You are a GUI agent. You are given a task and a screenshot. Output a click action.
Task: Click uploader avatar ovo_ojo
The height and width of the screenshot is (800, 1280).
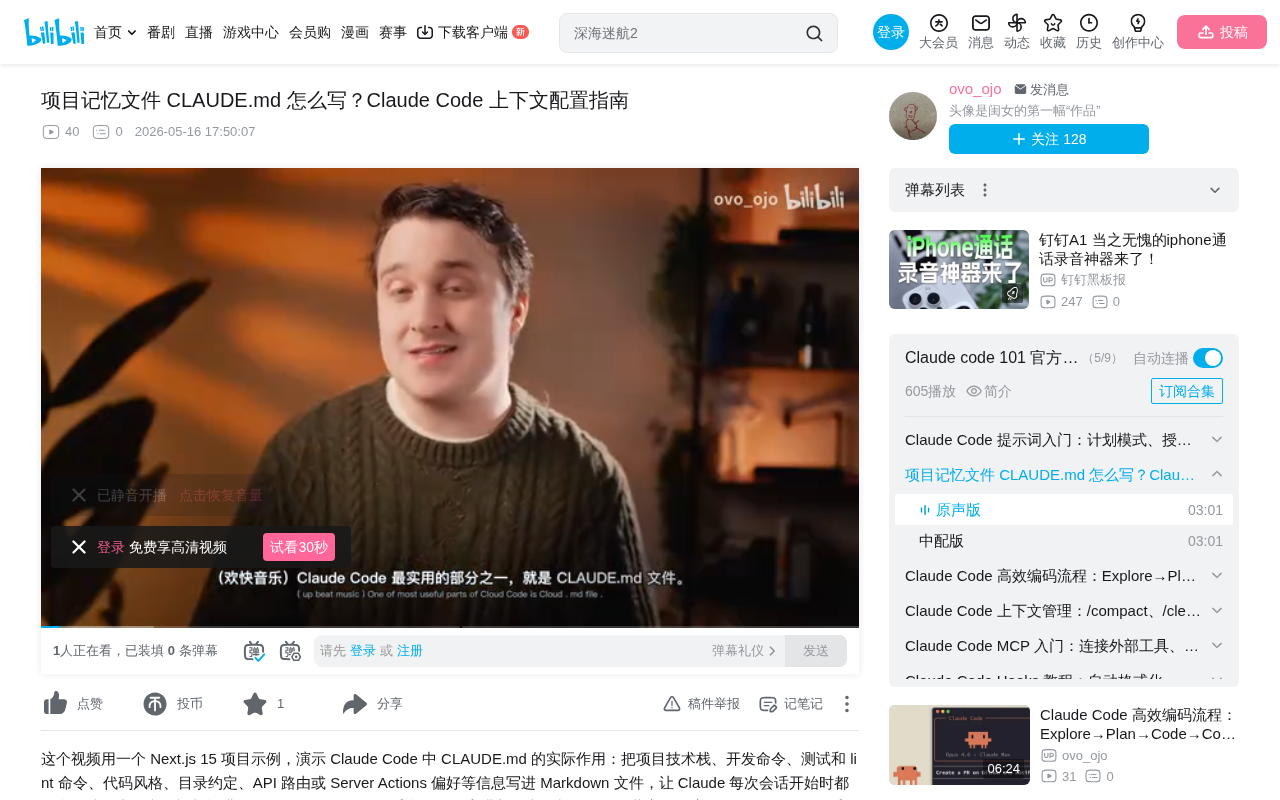pyautogui.click(x=913, y=116)
